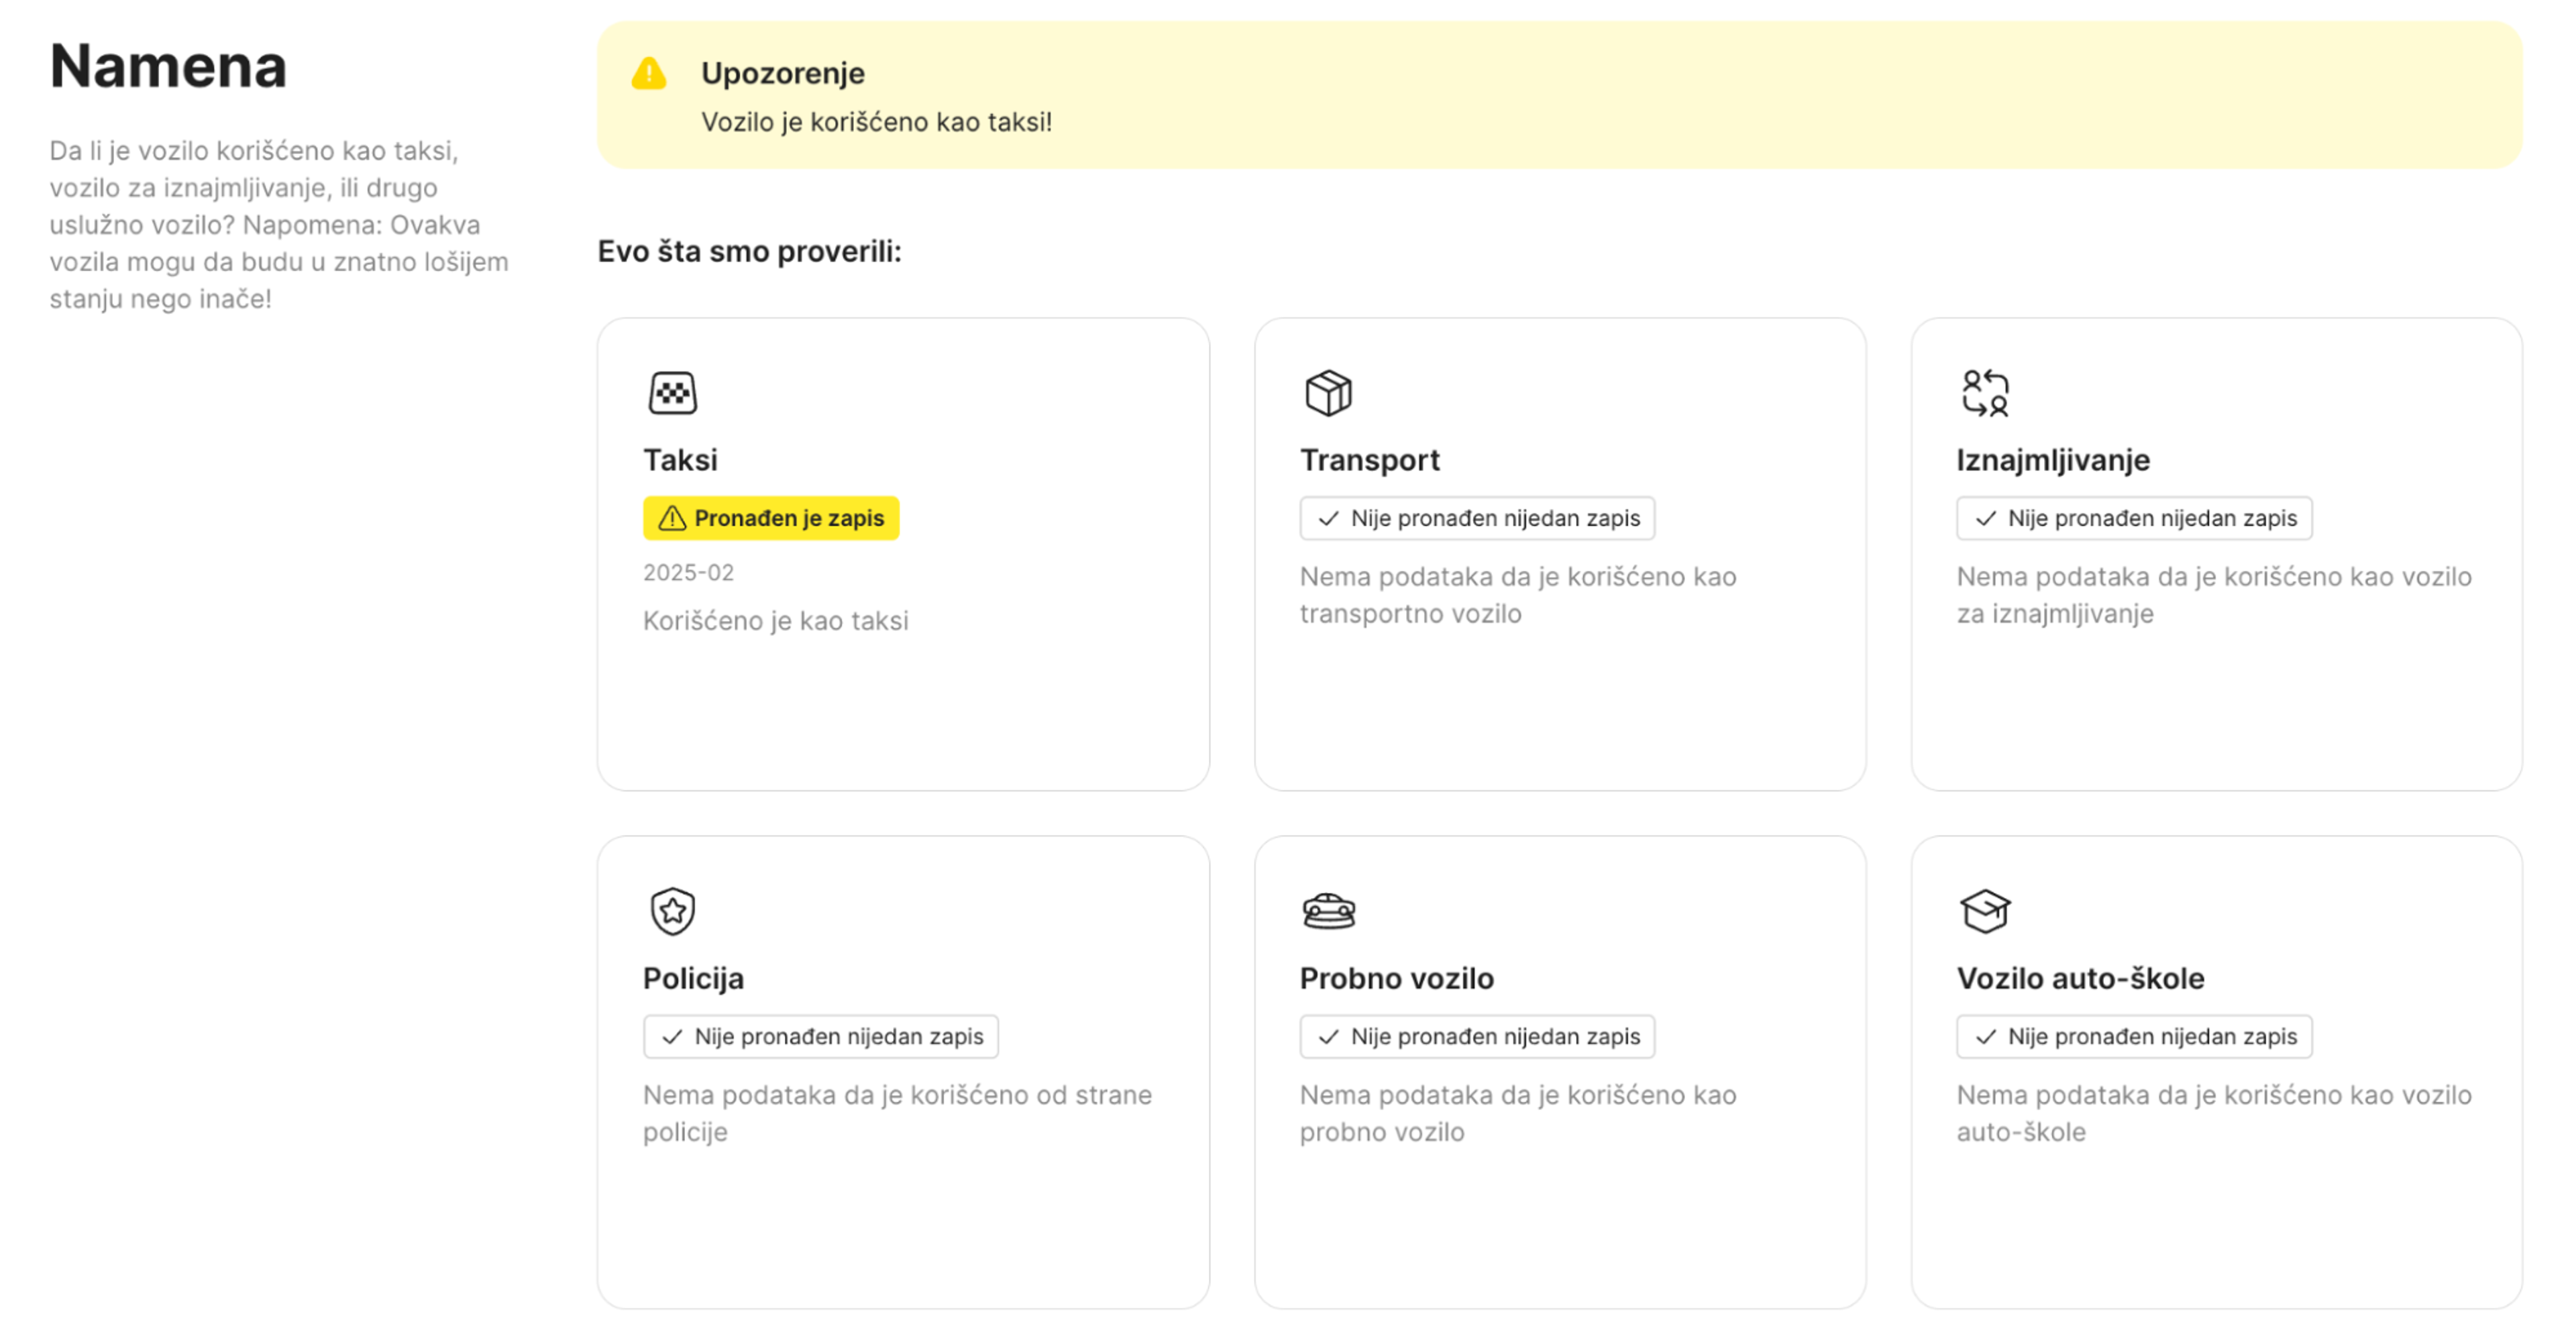2576x1340 pixels.
Task: Click the yellow 'Pronađen je zapis' badge
Action: pos(771,518)
